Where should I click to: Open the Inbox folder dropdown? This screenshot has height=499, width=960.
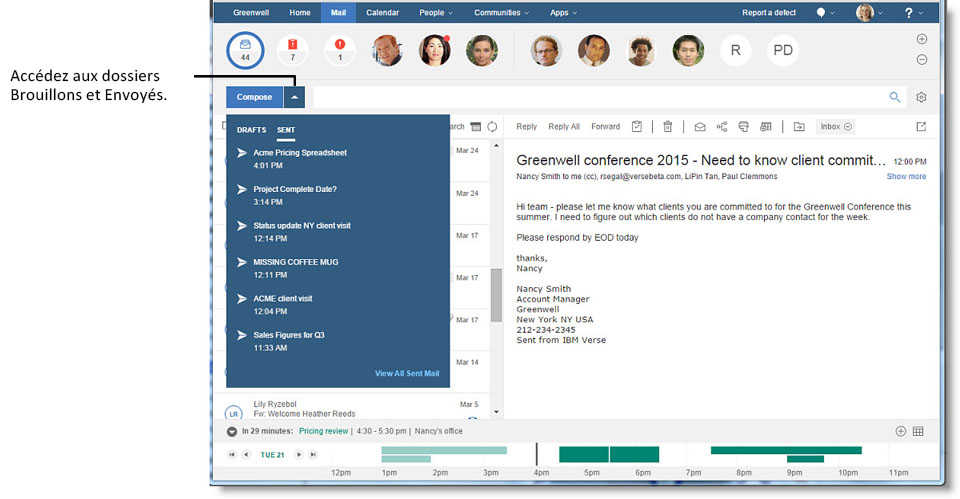(836, 127)
